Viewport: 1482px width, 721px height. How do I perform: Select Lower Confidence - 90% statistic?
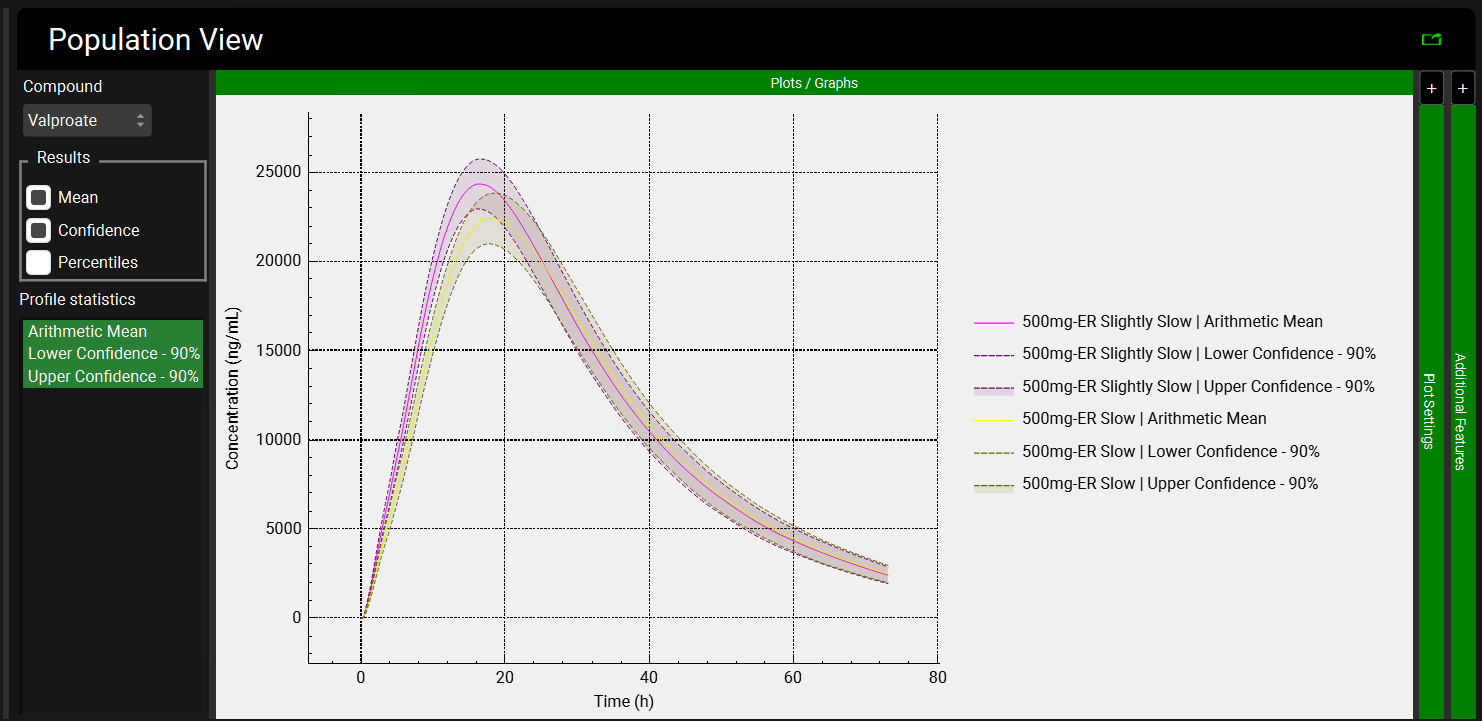tap(114, 354)
